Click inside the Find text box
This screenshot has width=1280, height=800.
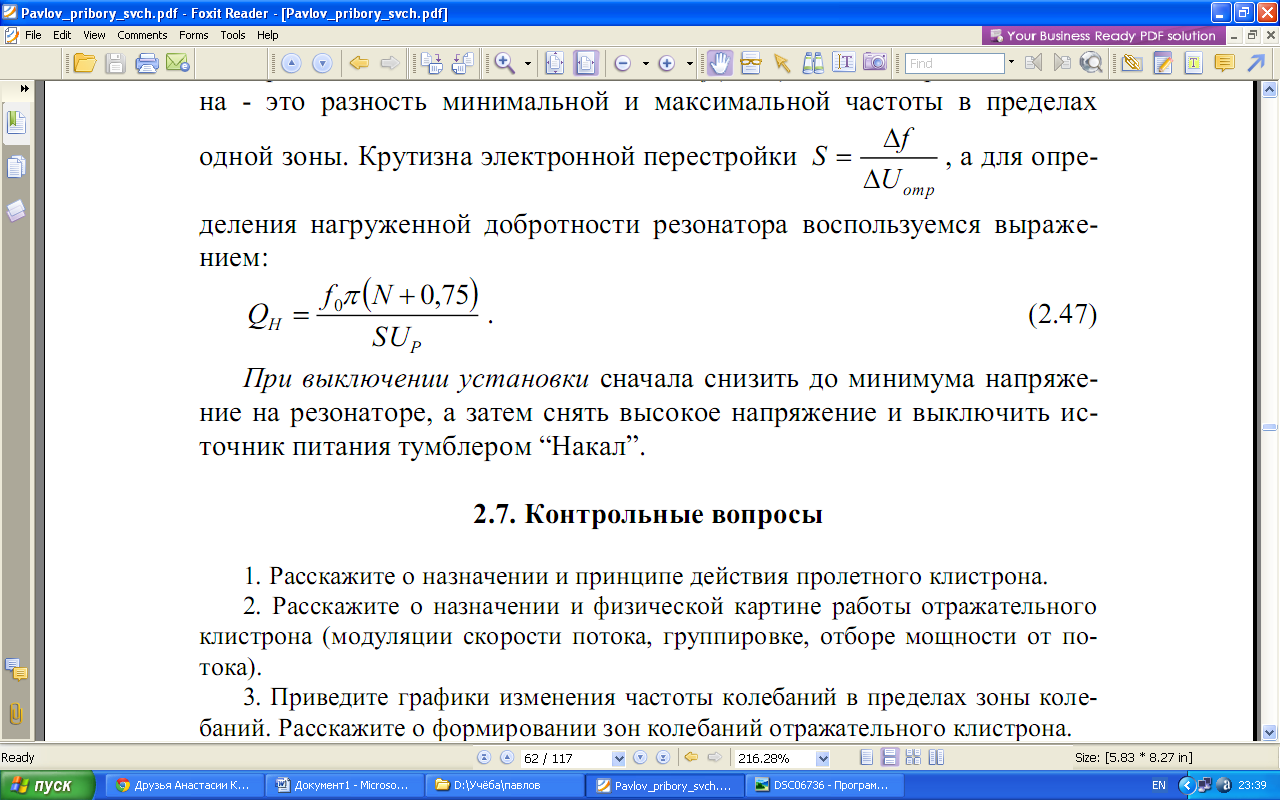coord(955,63)
